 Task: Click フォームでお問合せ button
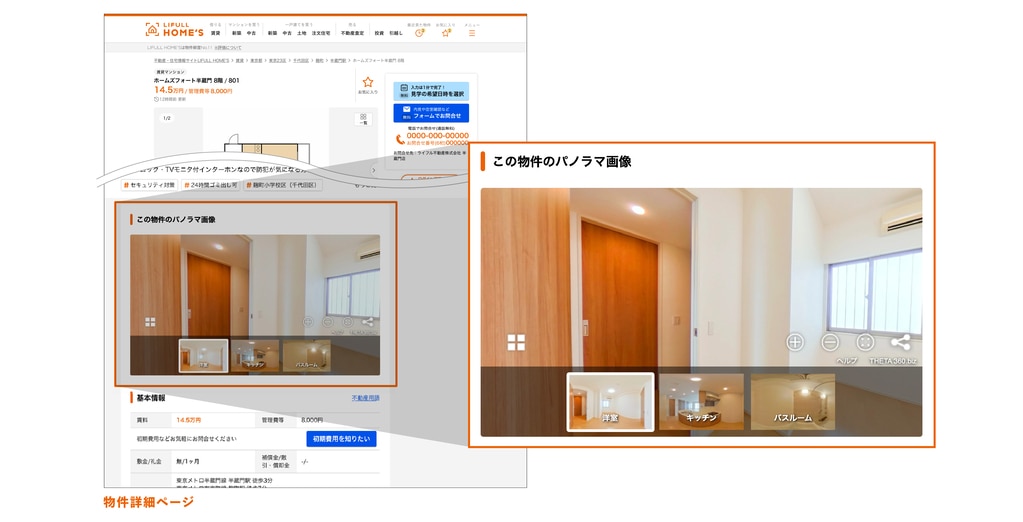point(431,113)
